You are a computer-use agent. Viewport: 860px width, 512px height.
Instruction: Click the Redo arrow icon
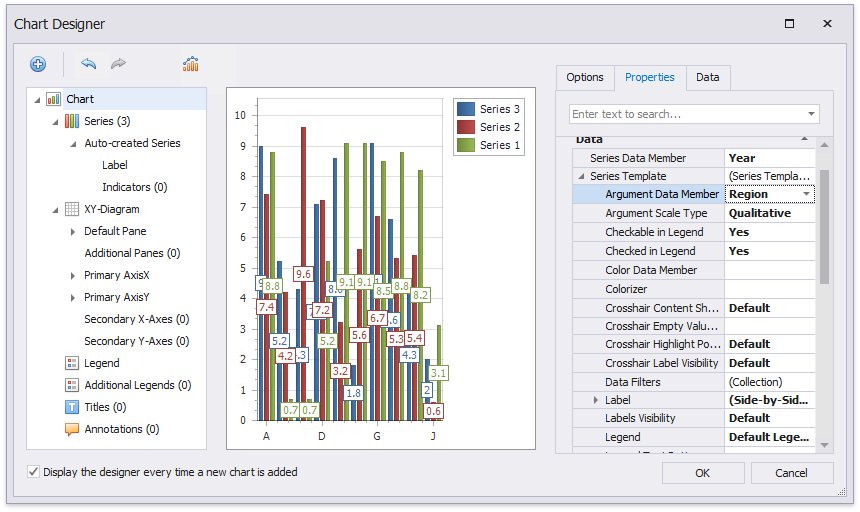[119, 64]
